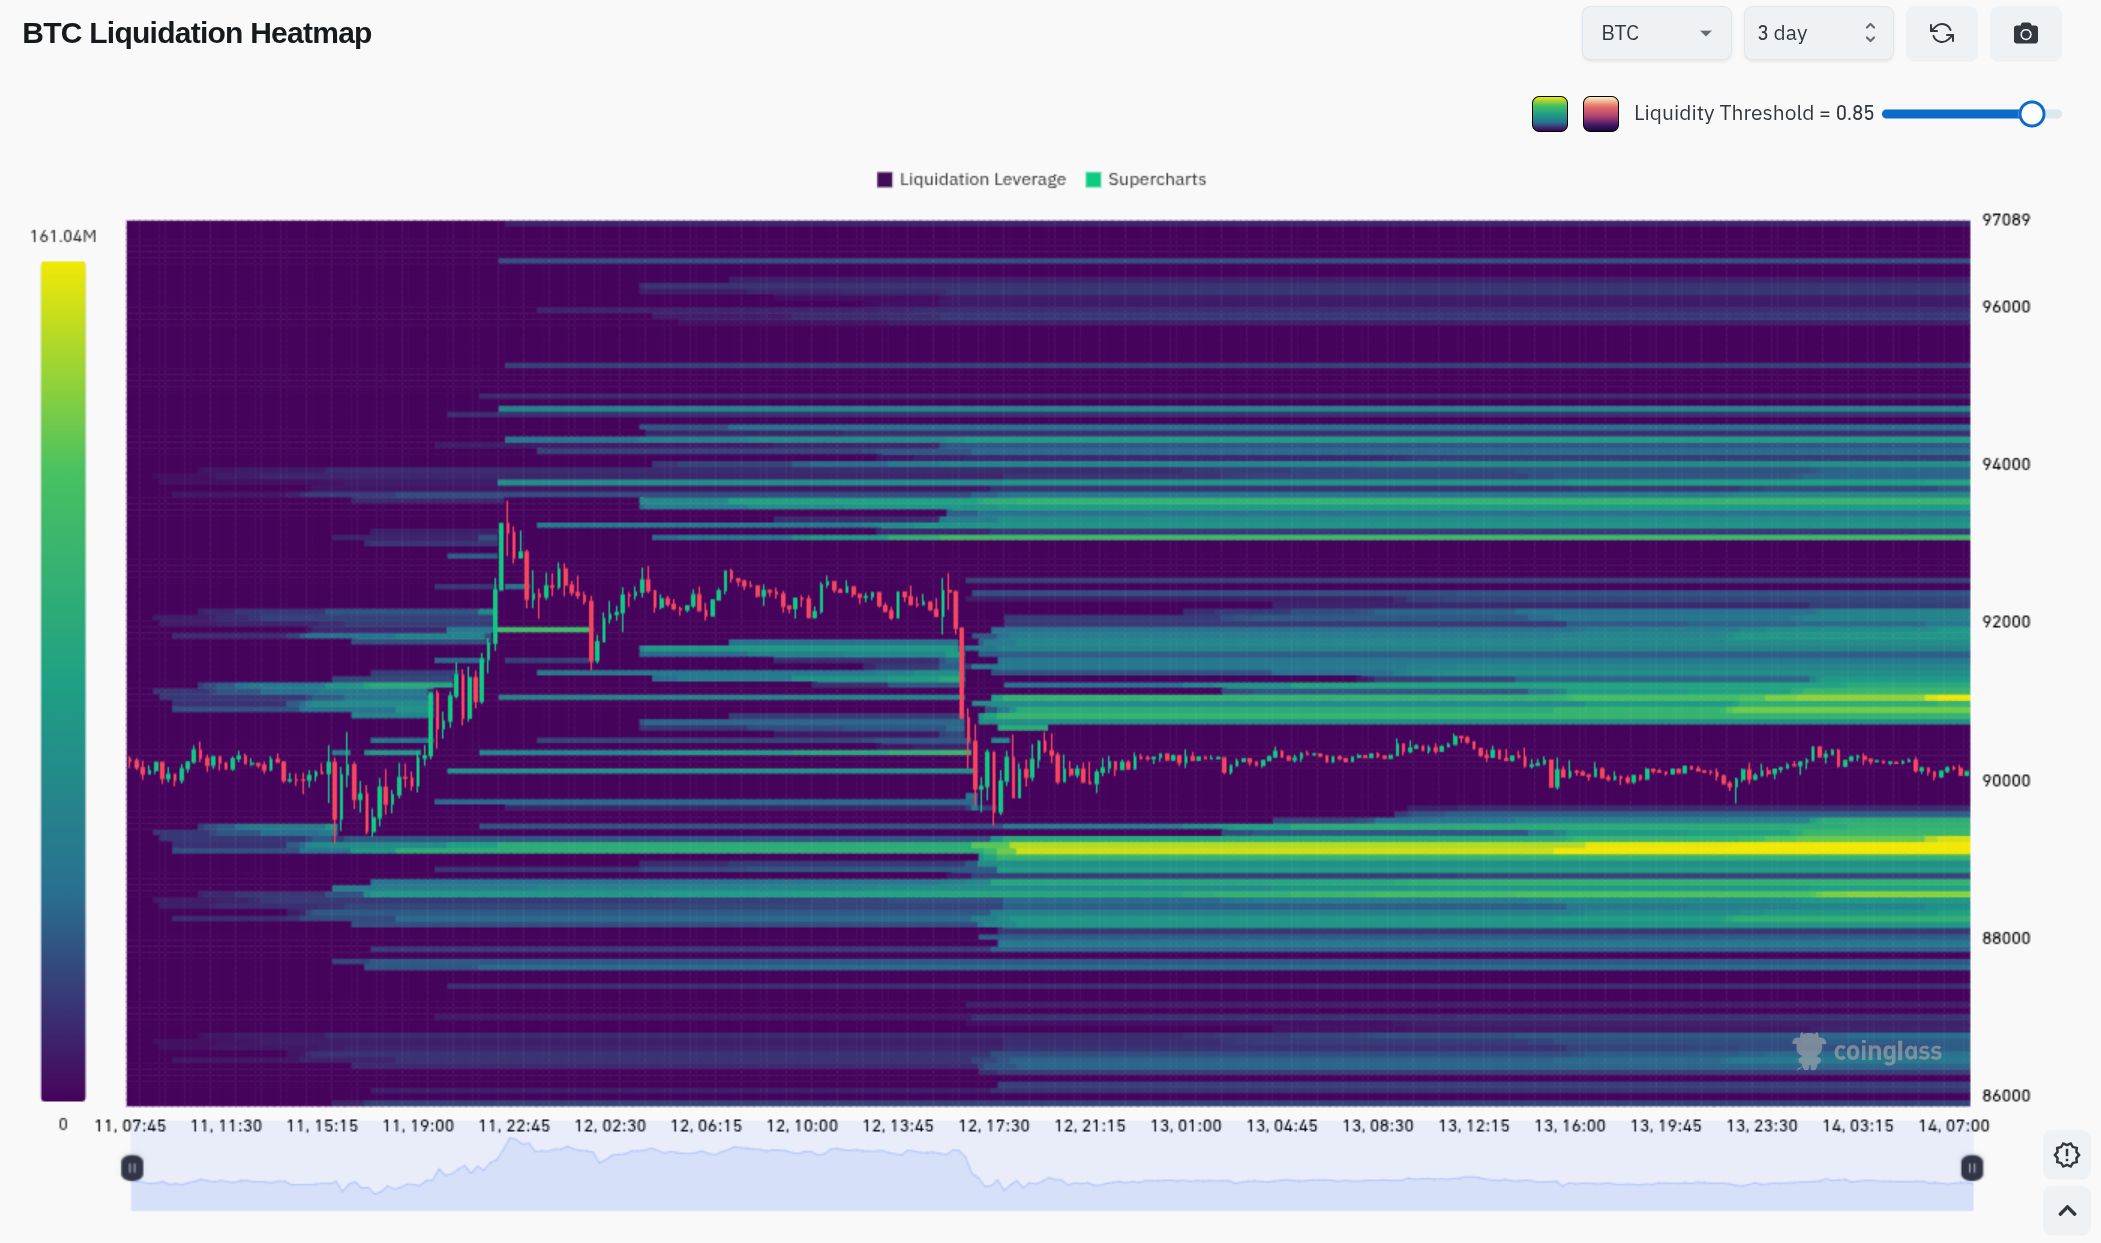Click the Liquidity Threshold slider handle
2101x1243 pixels.
2031,114
